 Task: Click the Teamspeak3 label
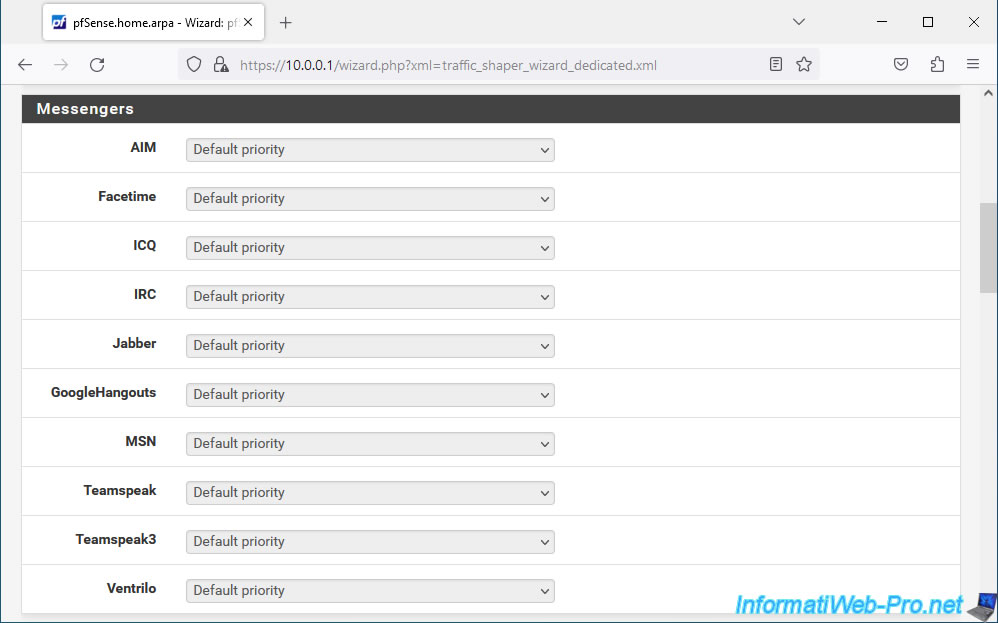click(115, 540)
